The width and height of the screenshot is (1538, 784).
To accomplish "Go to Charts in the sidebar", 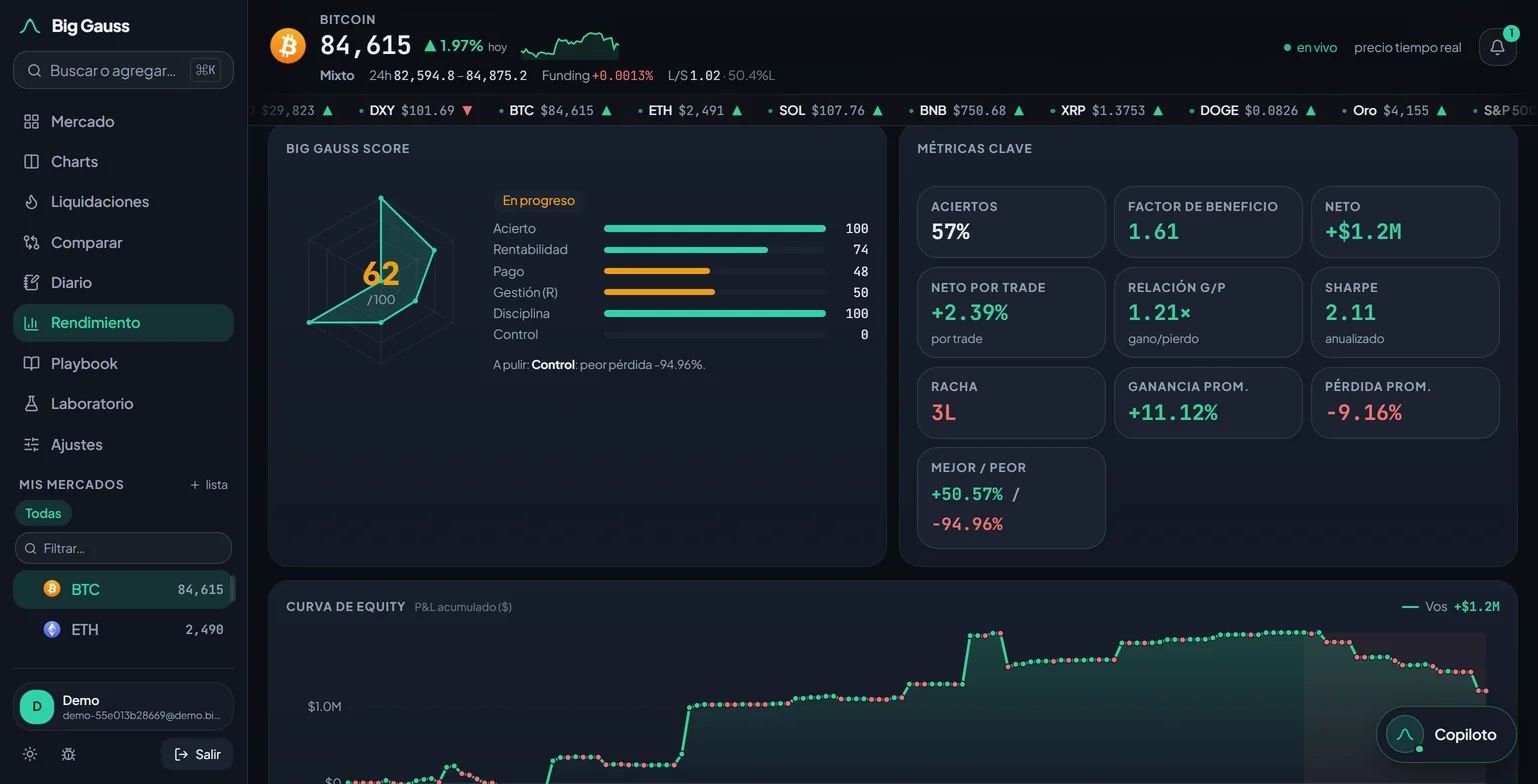I will (123, 161).
